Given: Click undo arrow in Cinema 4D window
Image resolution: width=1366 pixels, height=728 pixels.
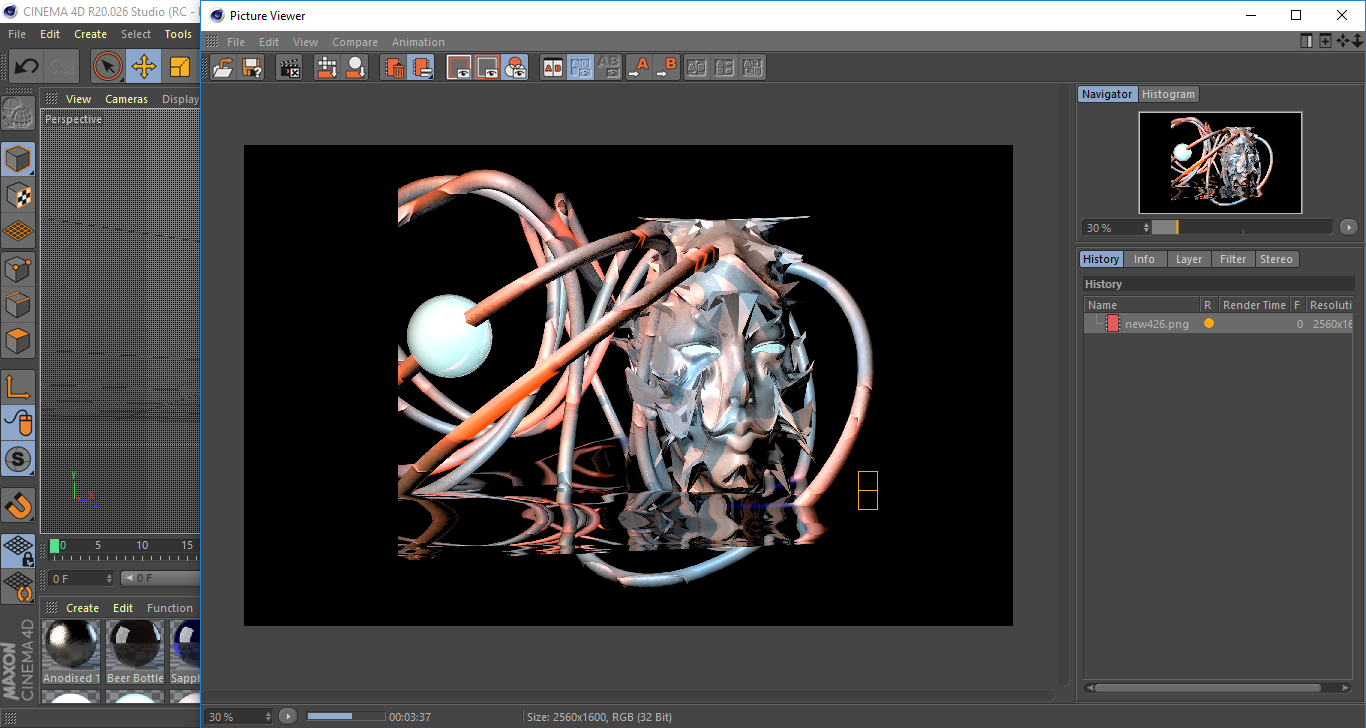Looking at the screenshot, I should [26, 67].
